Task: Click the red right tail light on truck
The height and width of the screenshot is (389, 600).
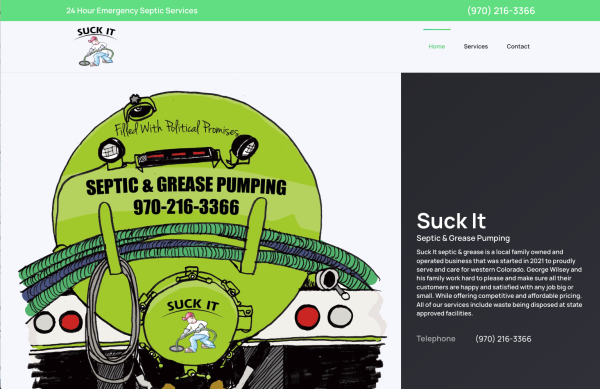Action: coord(307,317)
